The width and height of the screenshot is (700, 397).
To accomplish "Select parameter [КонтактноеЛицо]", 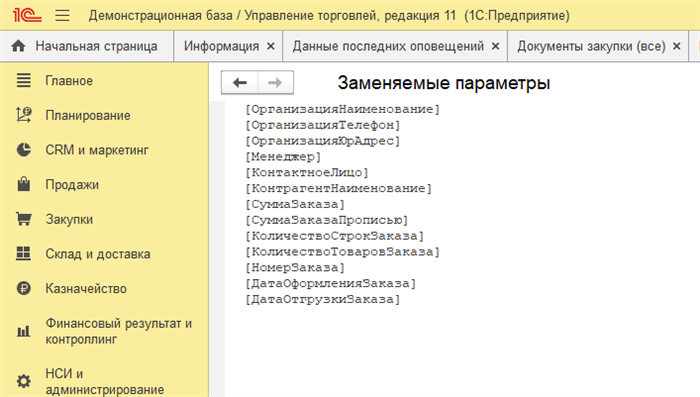I will pos(307,173).
